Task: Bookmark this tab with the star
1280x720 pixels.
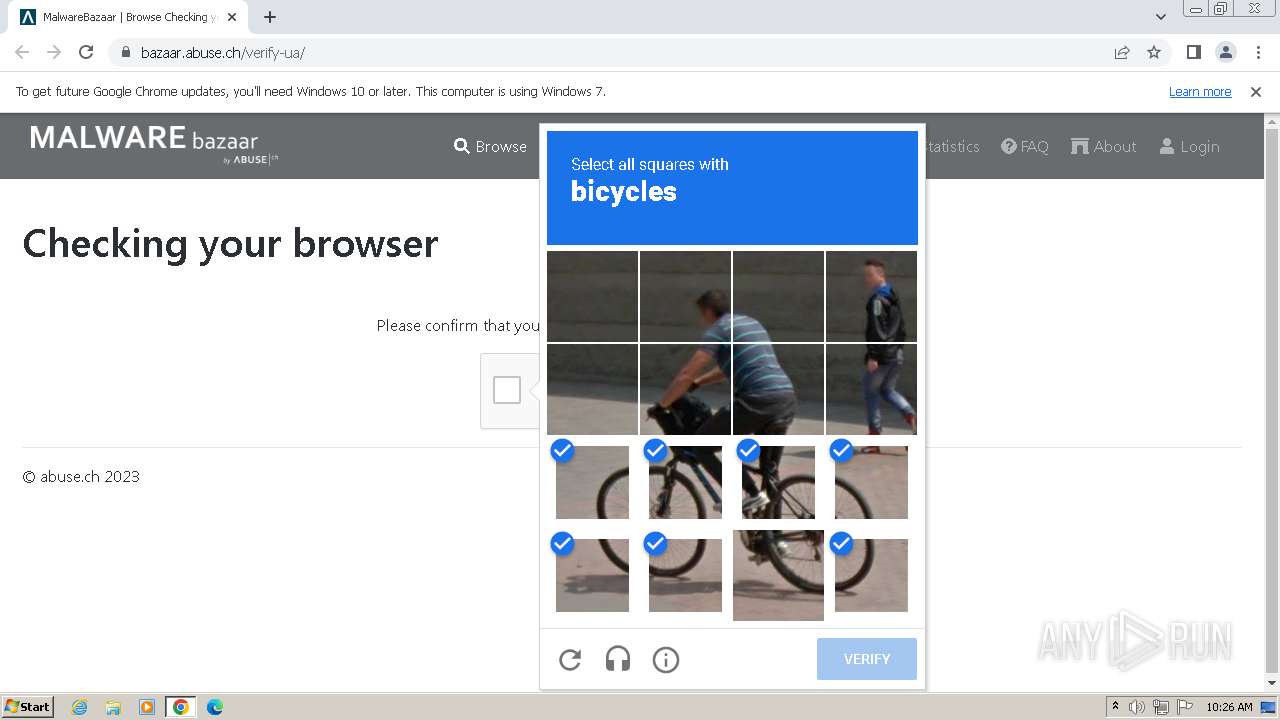Action: click(x=1154, y=52)
